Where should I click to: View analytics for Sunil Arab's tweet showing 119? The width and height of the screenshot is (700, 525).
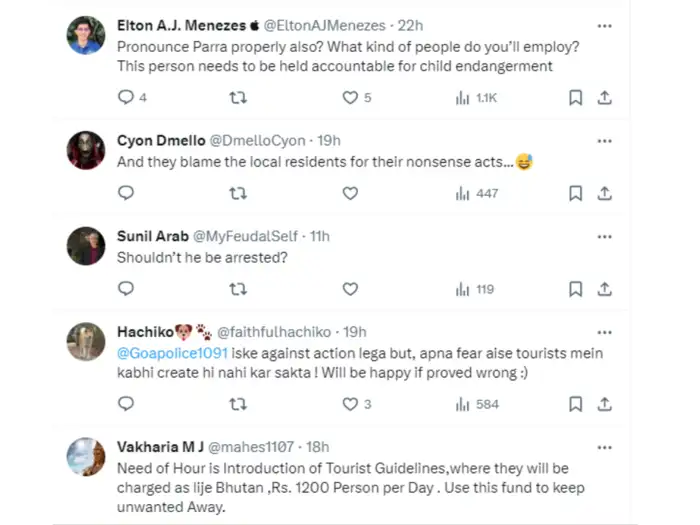coord(475,289)
